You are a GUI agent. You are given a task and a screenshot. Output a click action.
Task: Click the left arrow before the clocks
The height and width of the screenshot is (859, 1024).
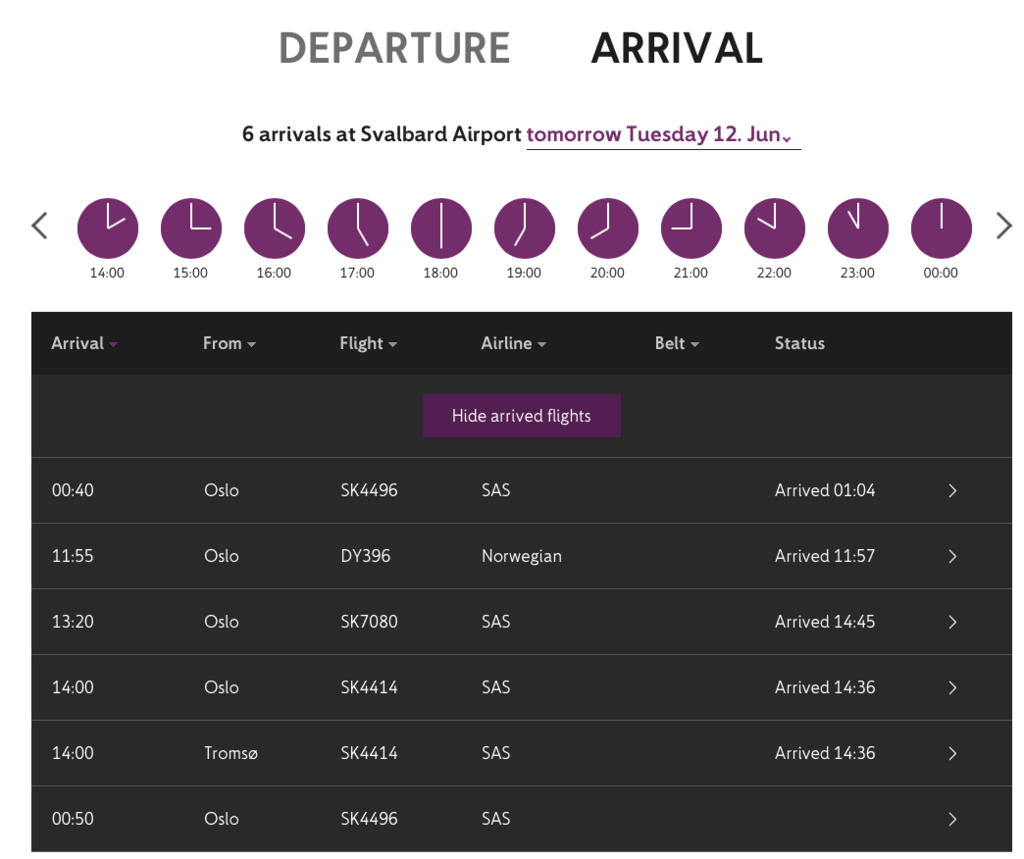pos(40,226)
